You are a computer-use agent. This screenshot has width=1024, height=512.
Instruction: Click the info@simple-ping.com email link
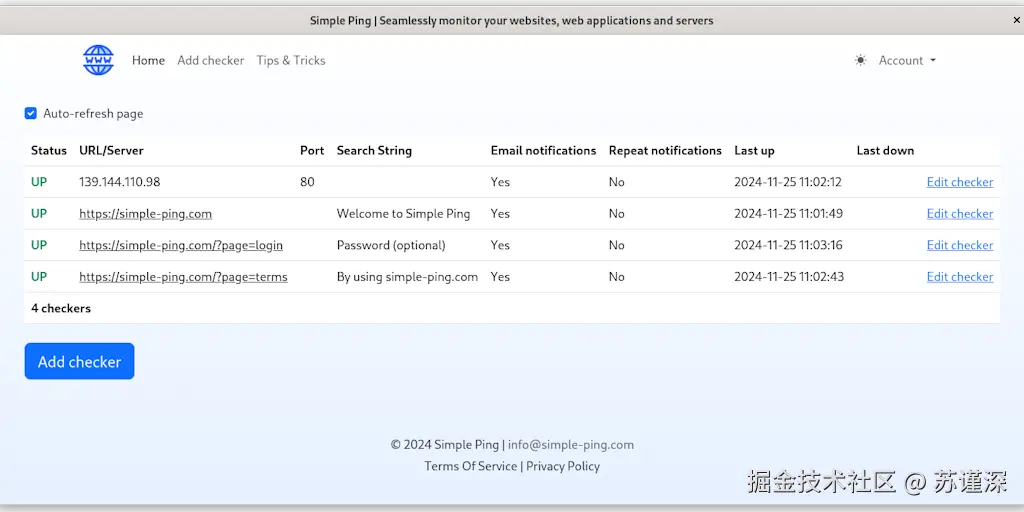click(x=570, y=445)
